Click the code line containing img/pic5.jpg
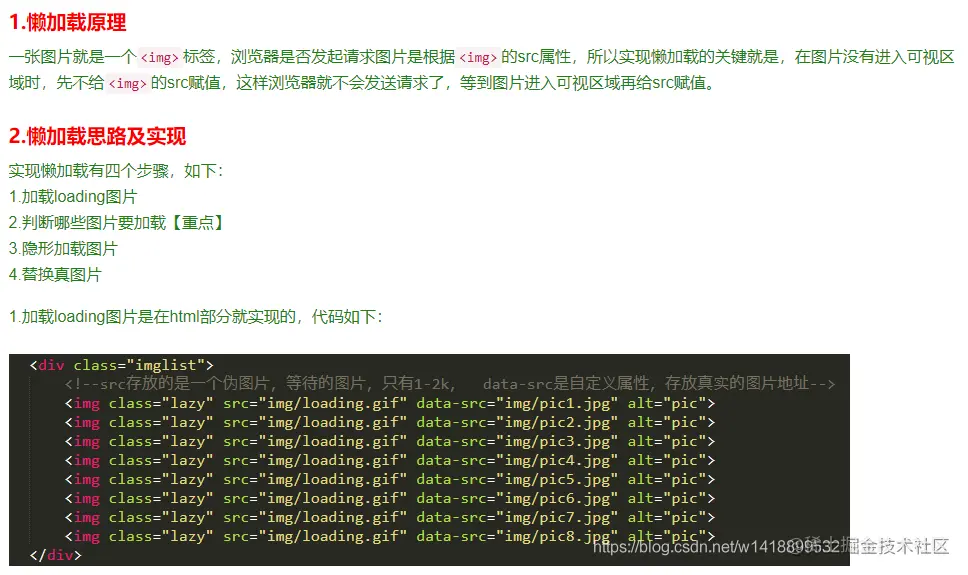This screenshot has height=575, width=968. click(x=390, y=480)
